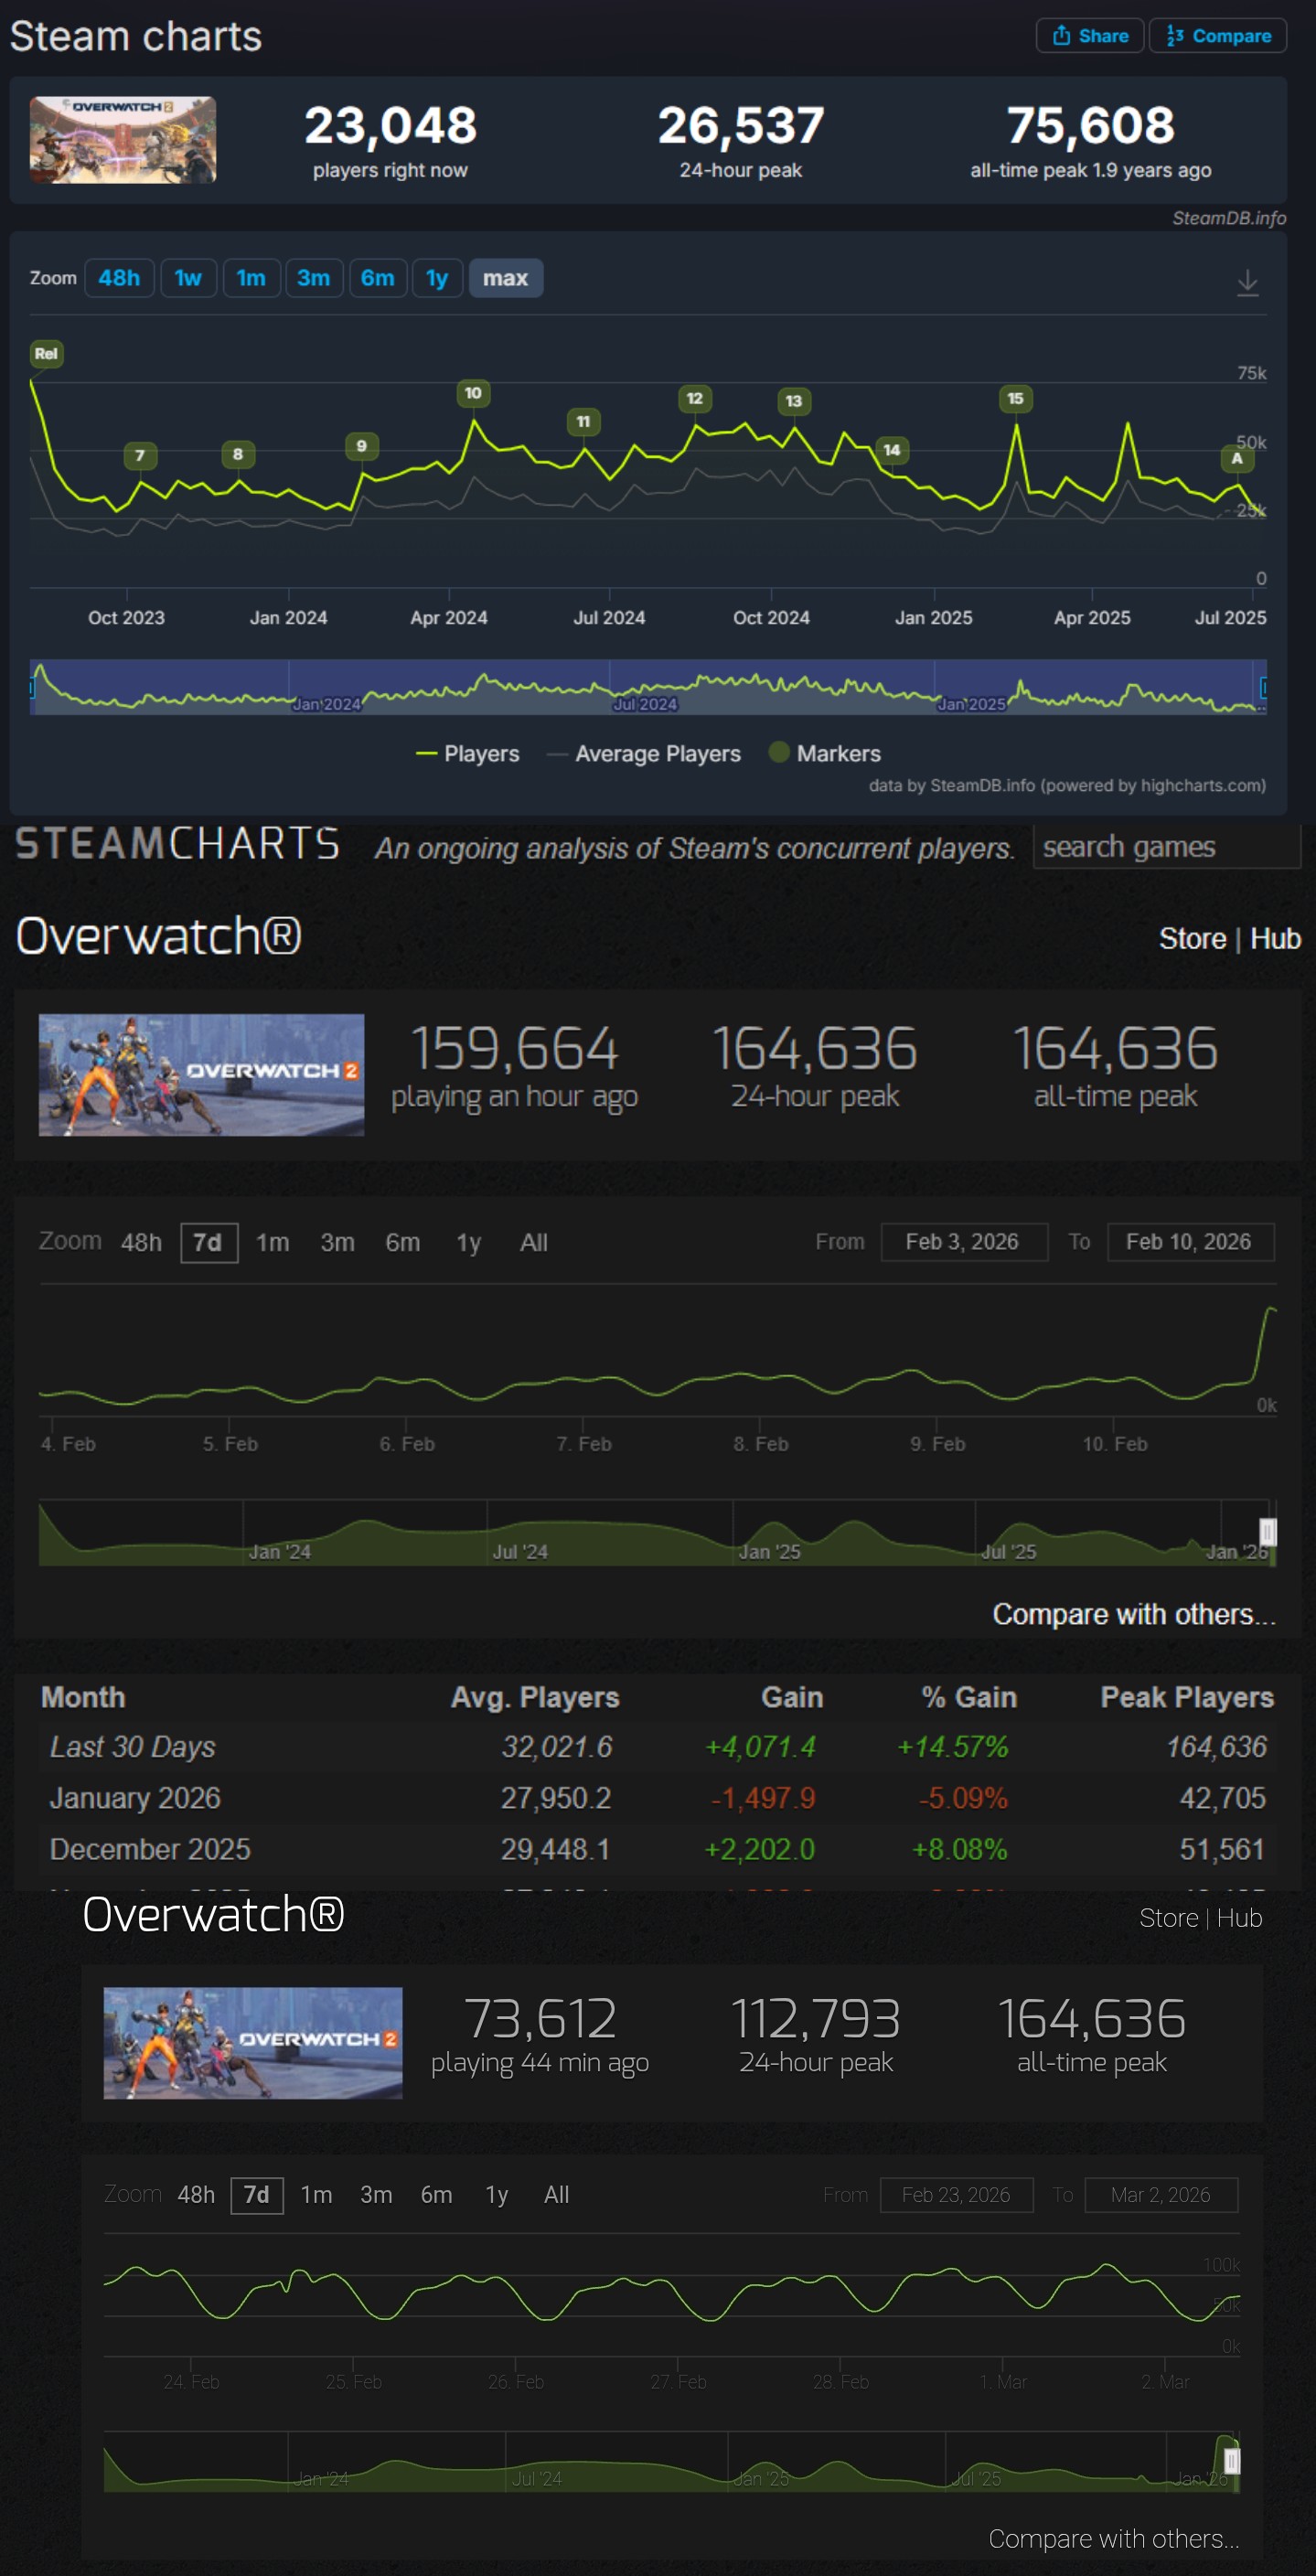Select marker 14 on the SteamDB chart
Screen dimensions: 1316x2576
[891, 450]
